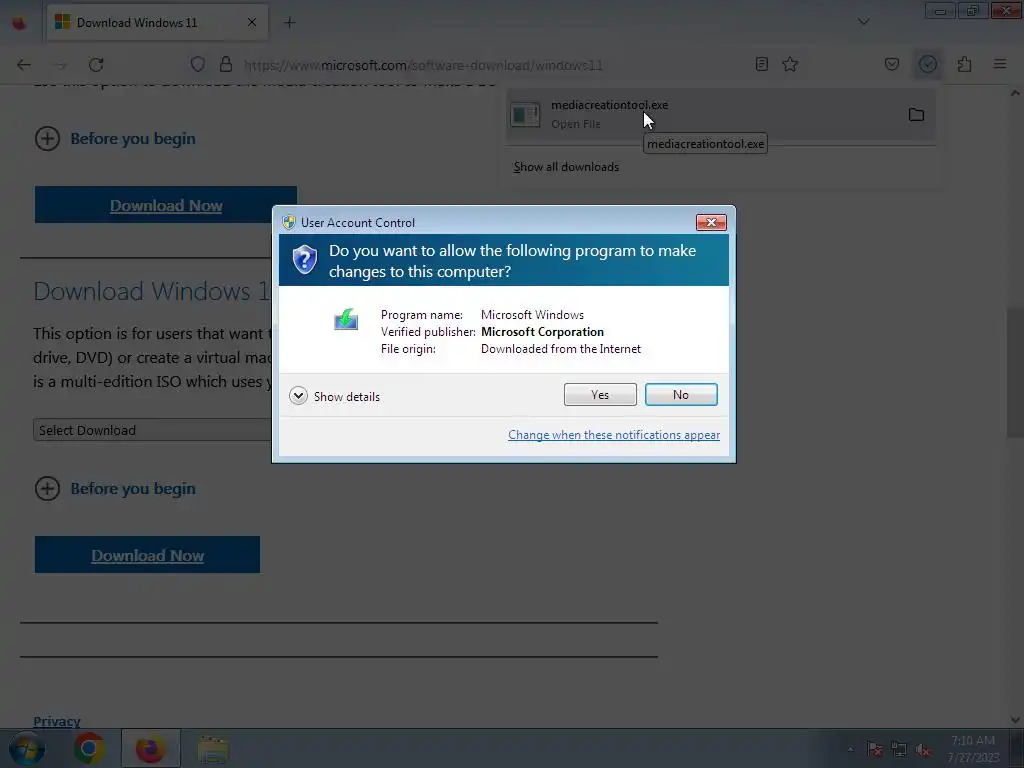Click the mediacreationtool.exe file thumbnail icon
The height and width of the screenshot is (768, 1024).
click(525, 114)
